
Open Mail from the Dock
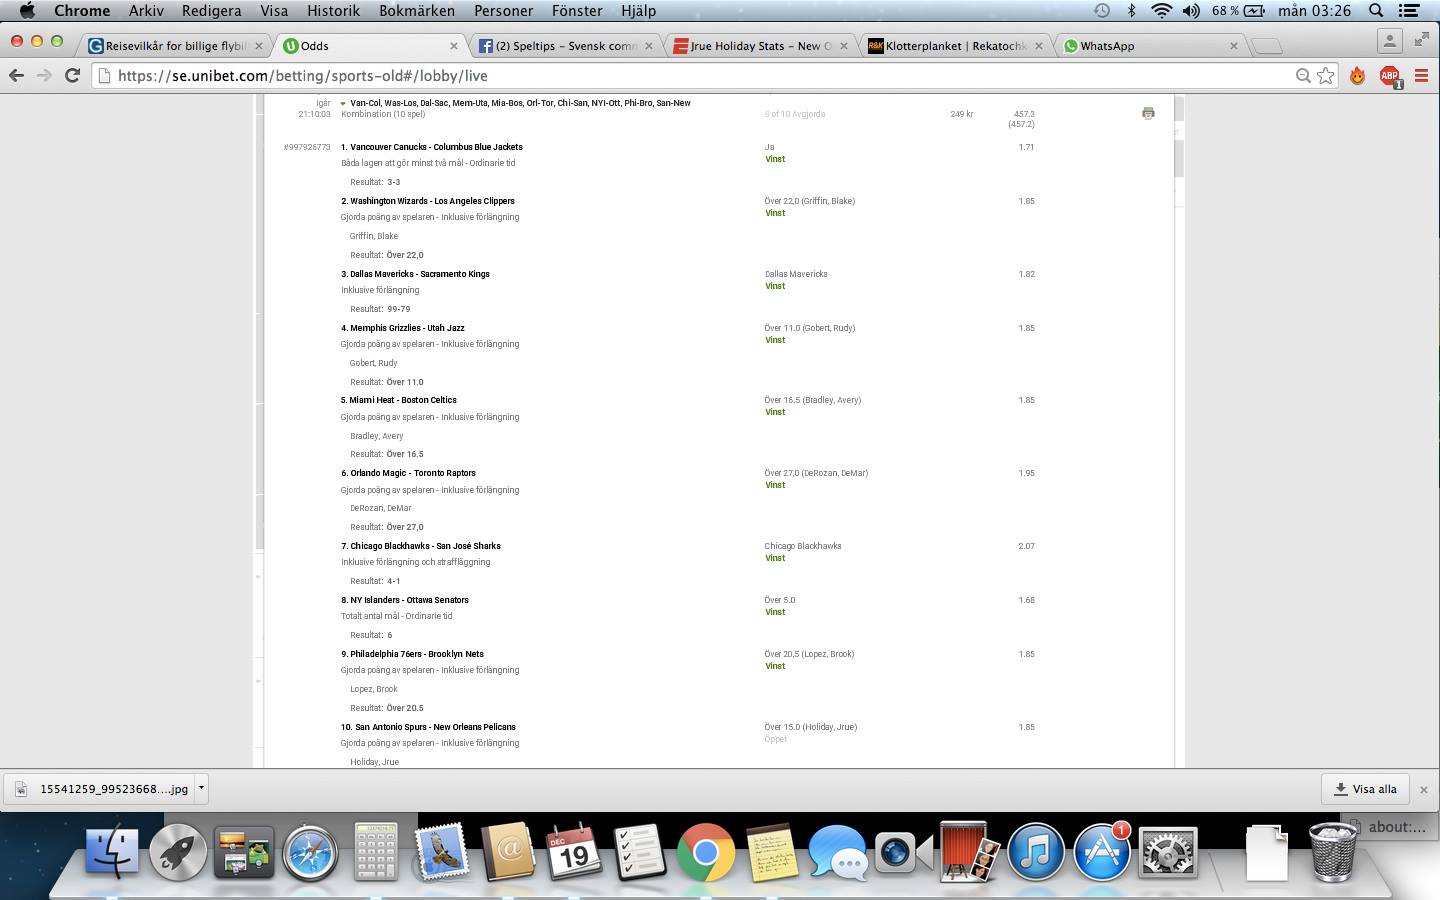(x=442, y=852)
